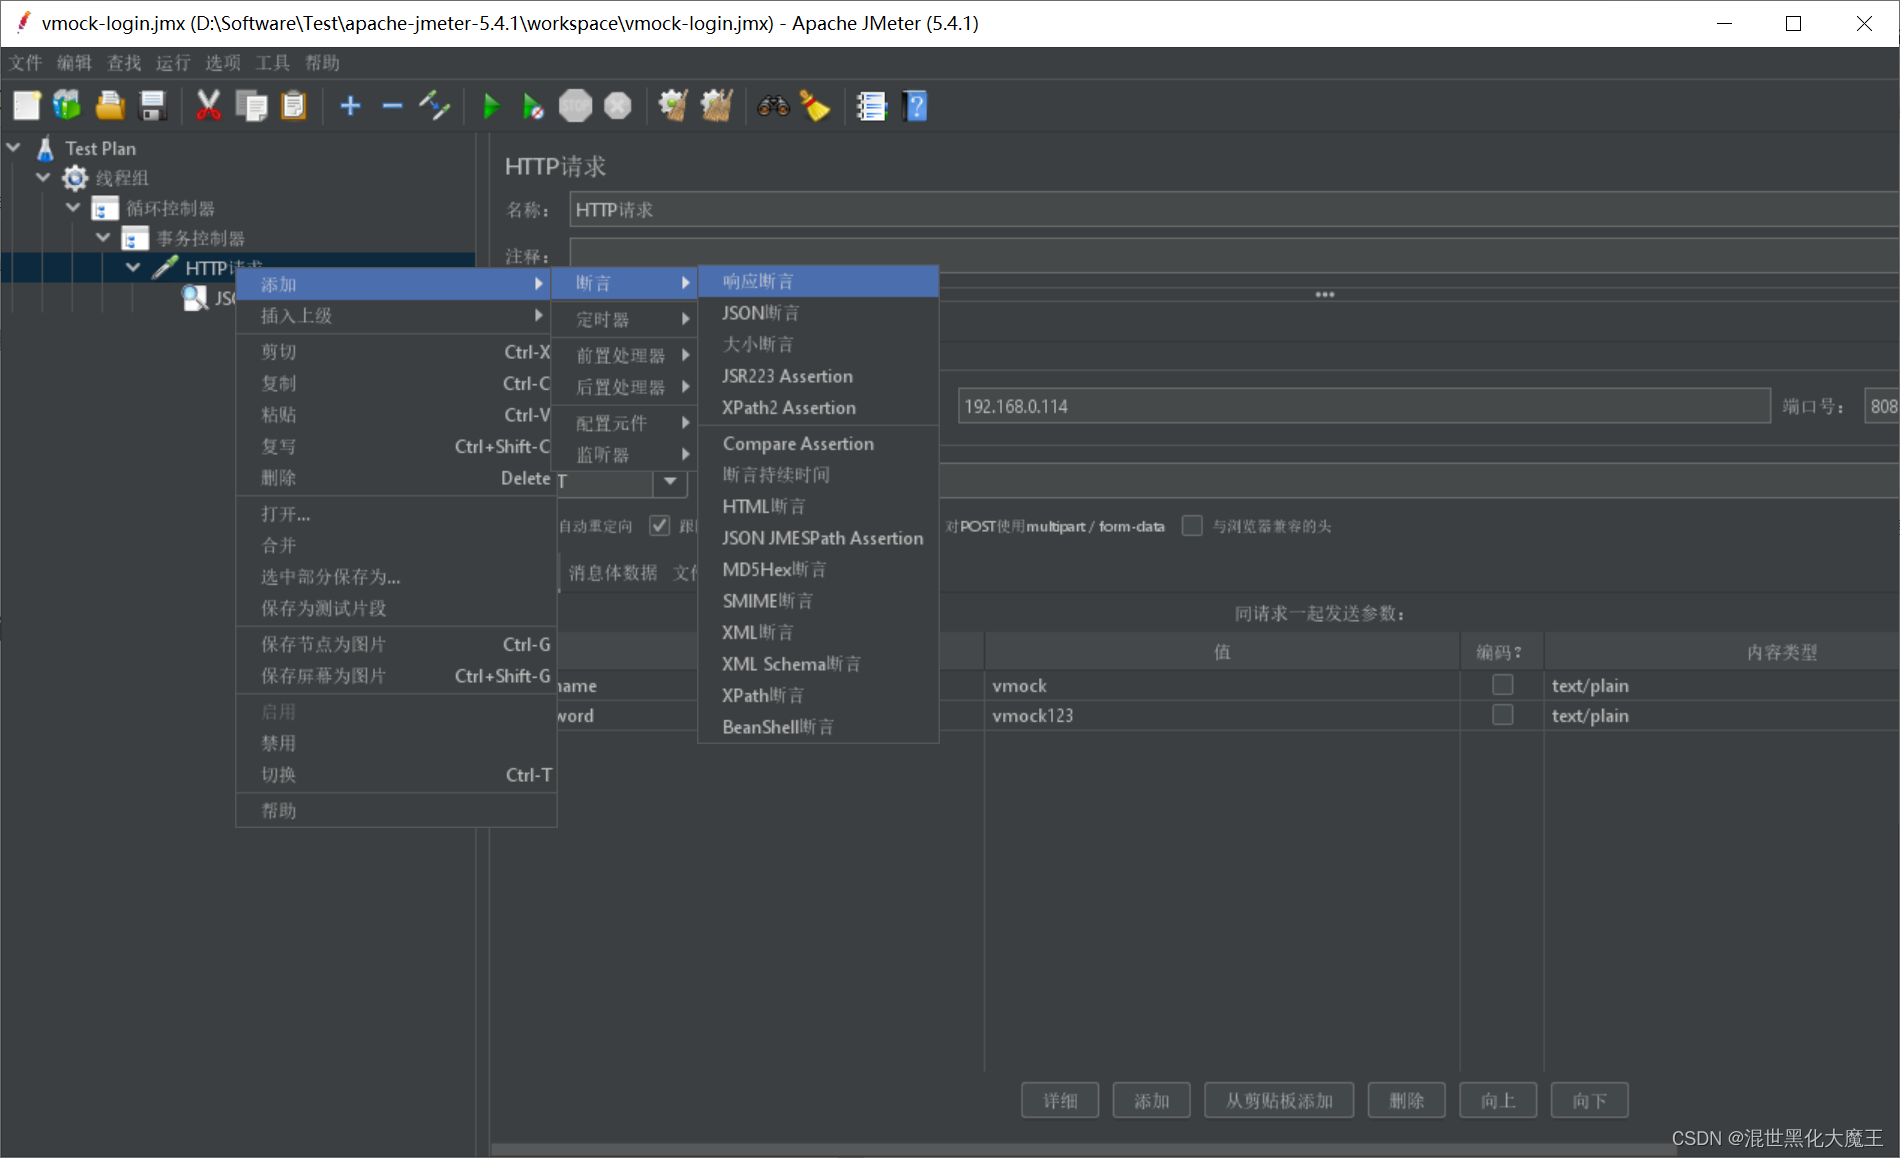Image resolution: width=1900 pixels, height=1158 pixels.
Task: Click the Clear results gear-broom icon
Action: (673, 106)
